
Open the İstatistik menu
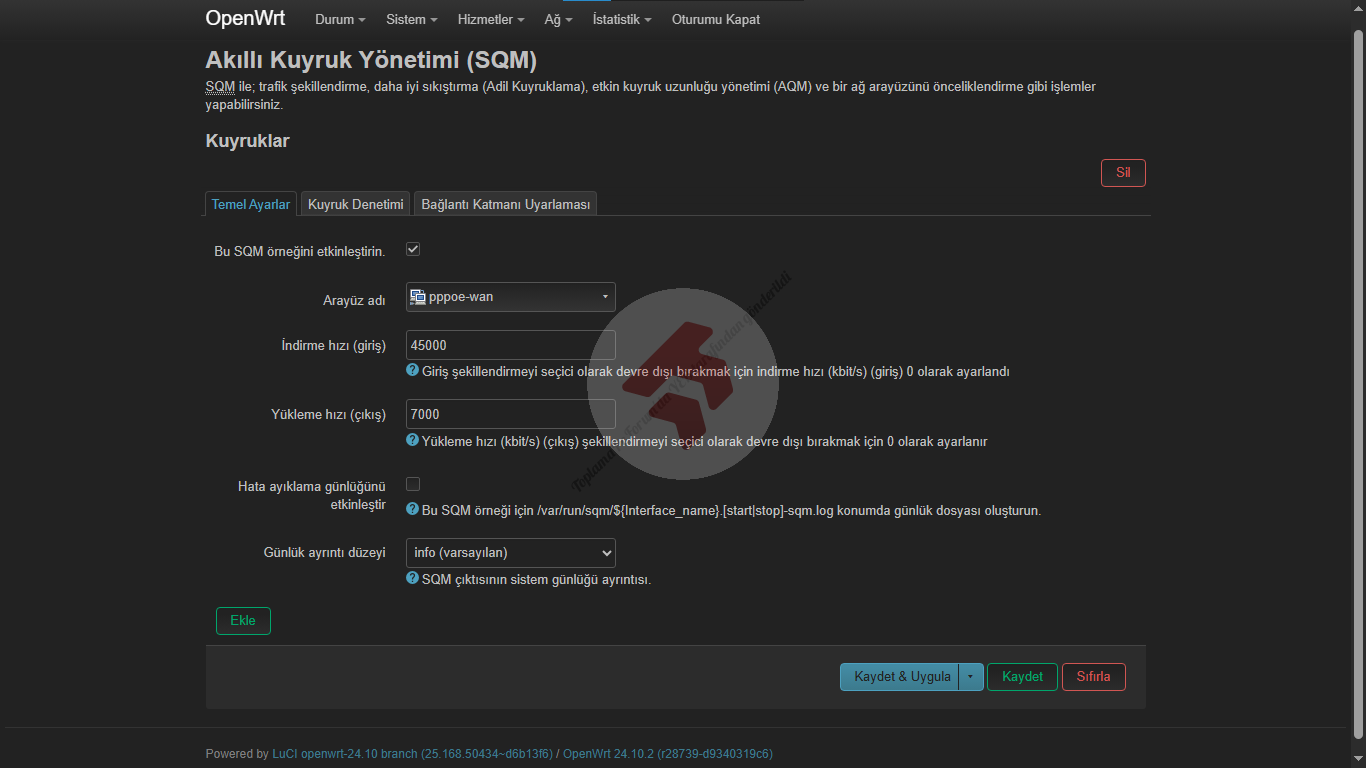622,19
